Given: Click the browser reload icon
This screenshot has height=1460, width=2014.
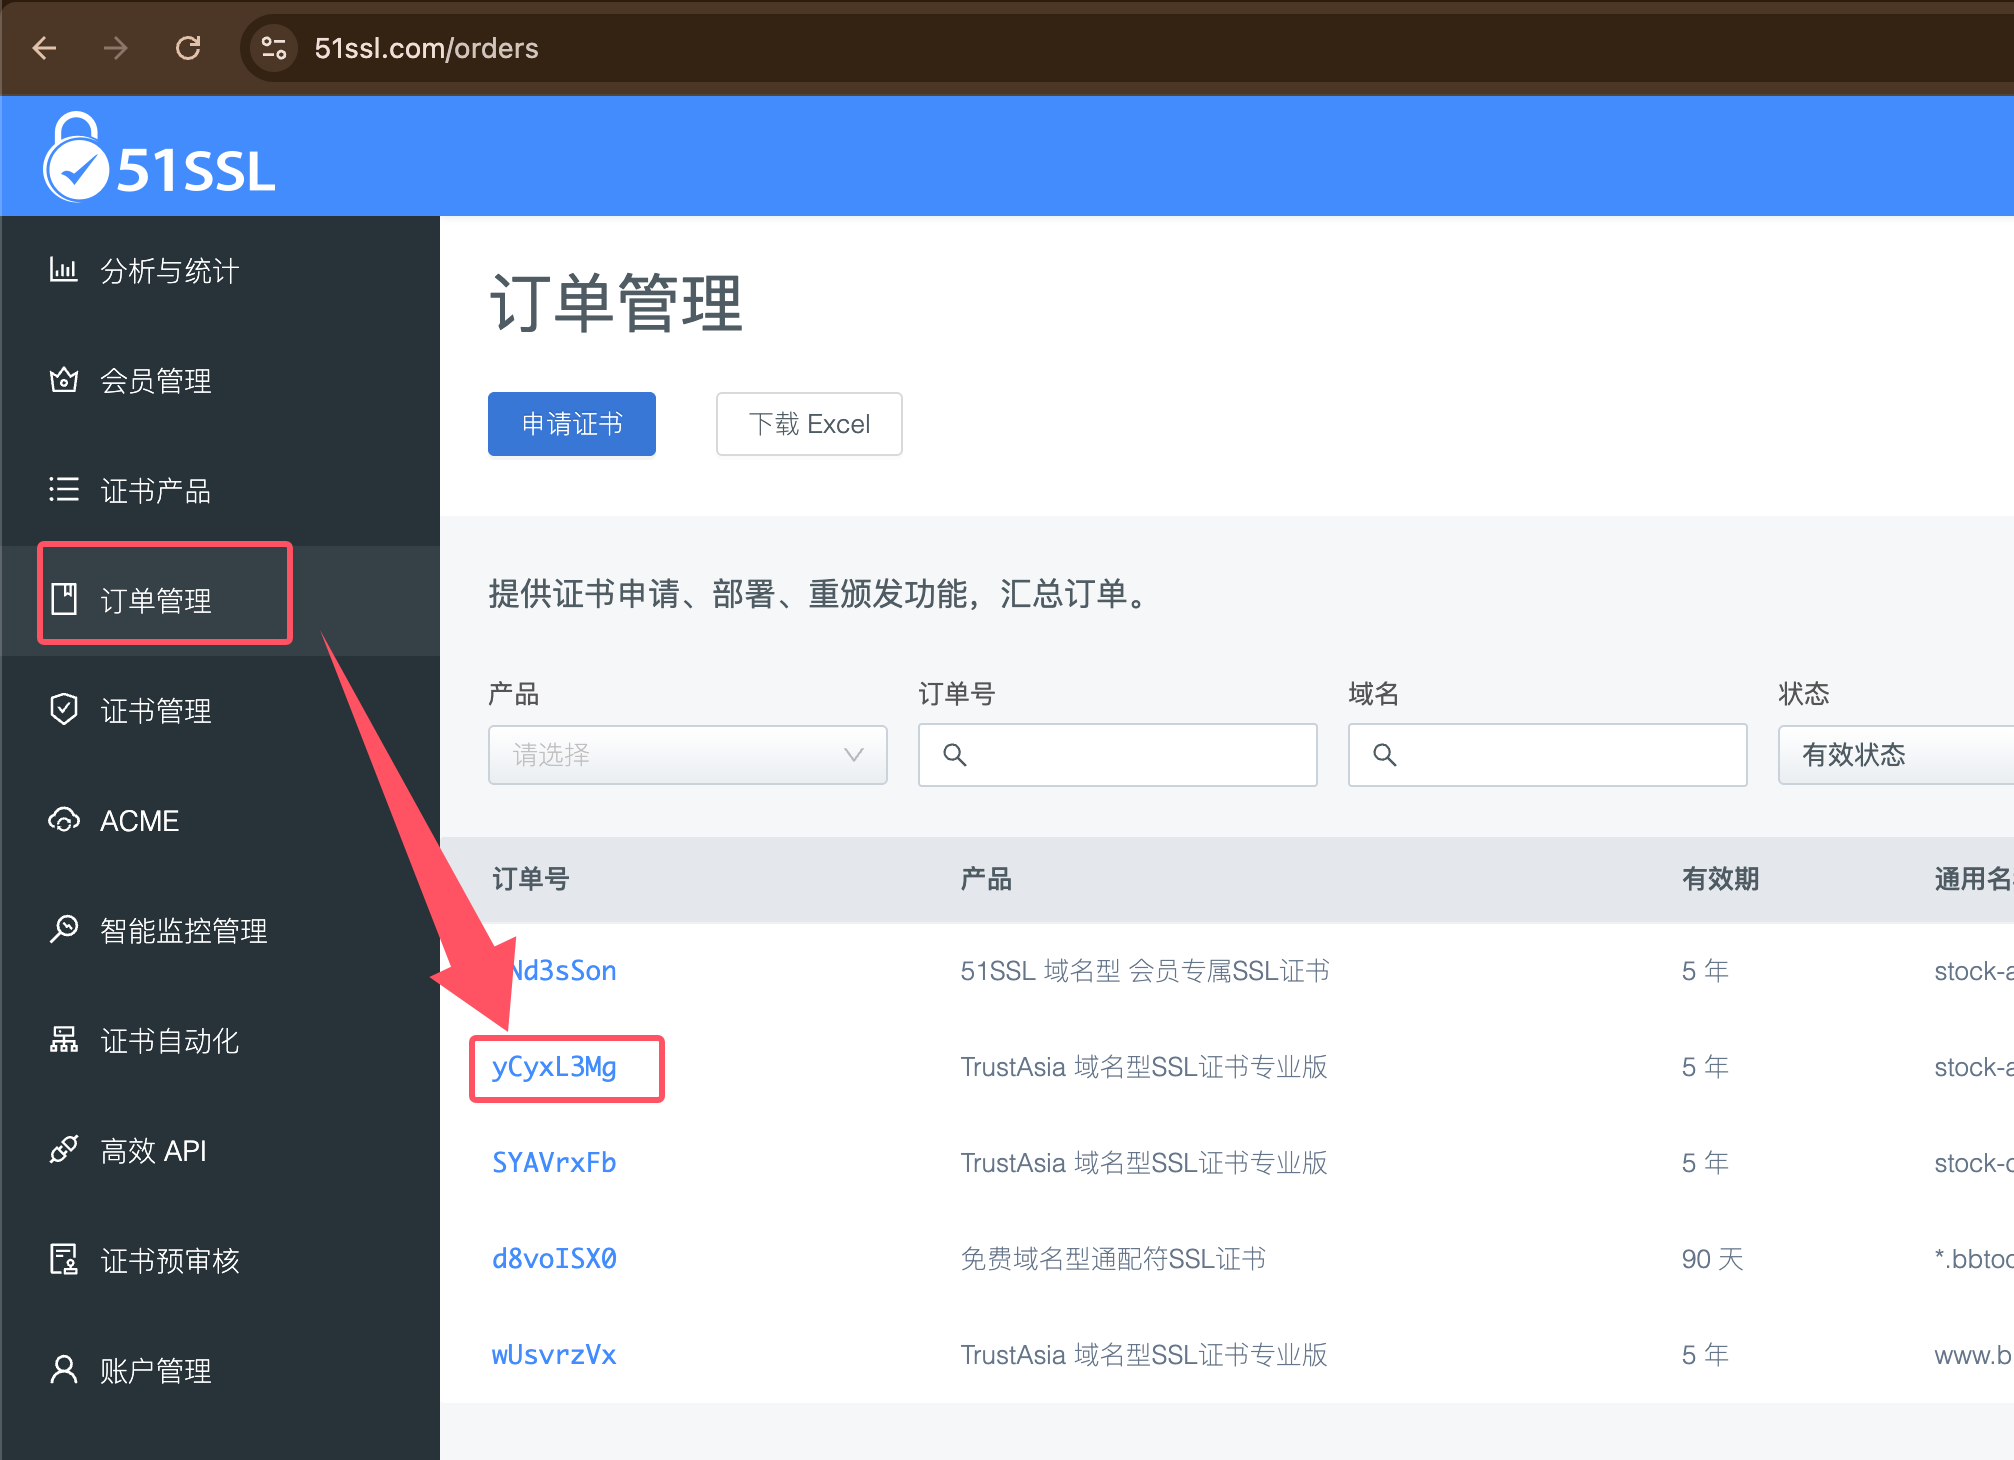Looking at the screenshot, I should (188, 48).
